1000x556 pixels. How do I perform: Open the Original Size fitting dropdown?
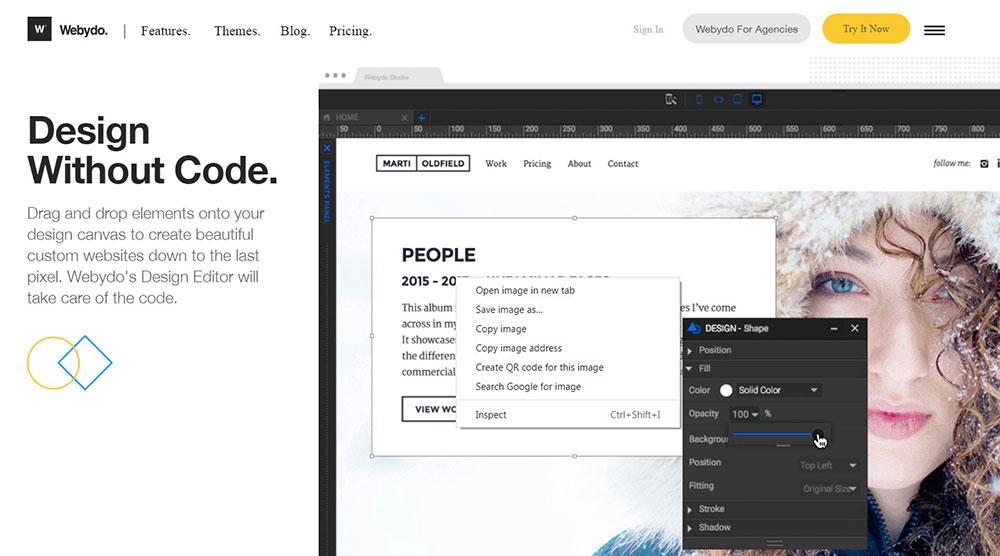829,488
